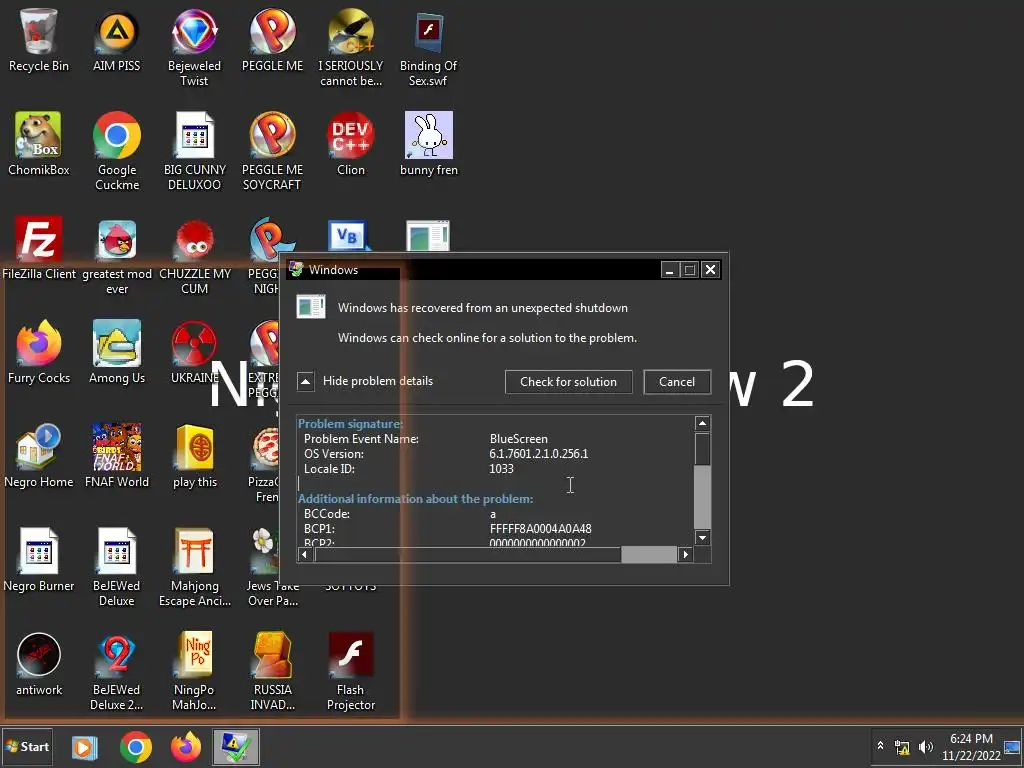This screenshot has width=1024, height=768.
Task: Open the network tray icon
Action: click(x=902, y=748)
